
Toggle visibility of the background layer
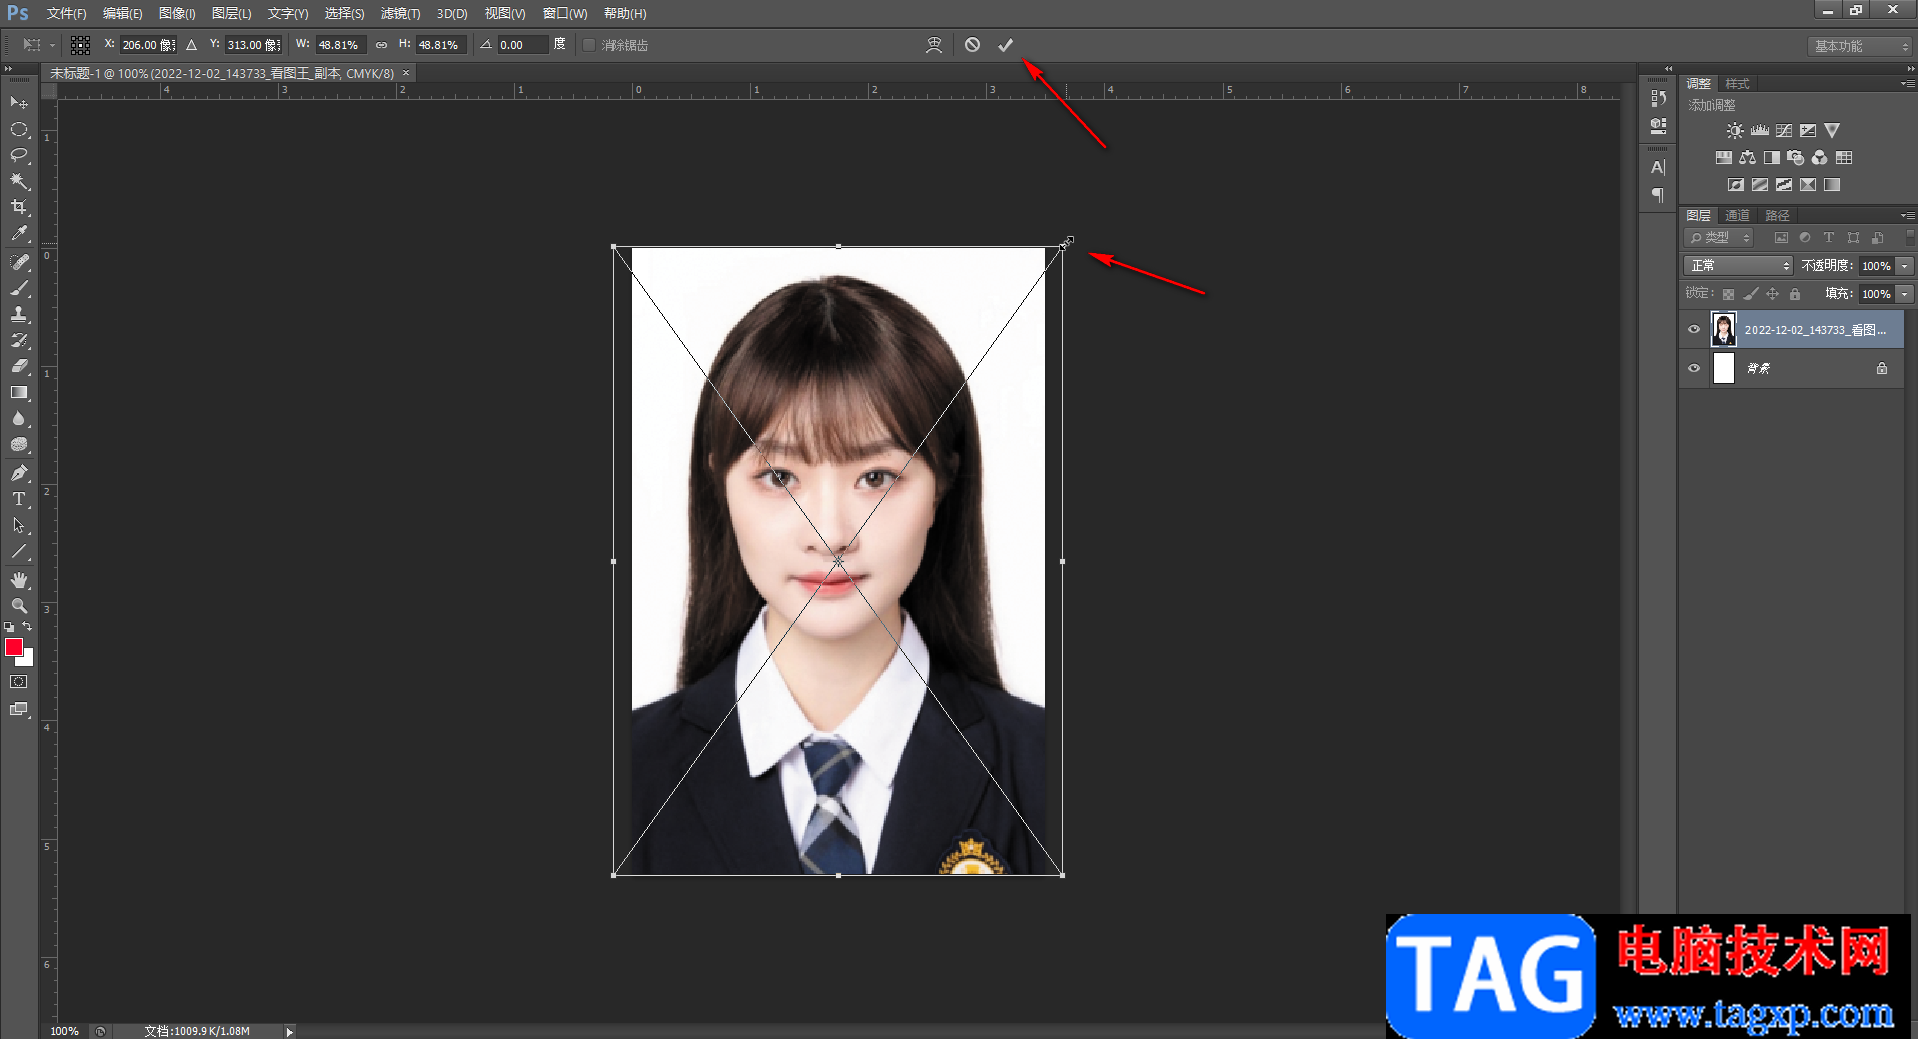[1694, 368]
